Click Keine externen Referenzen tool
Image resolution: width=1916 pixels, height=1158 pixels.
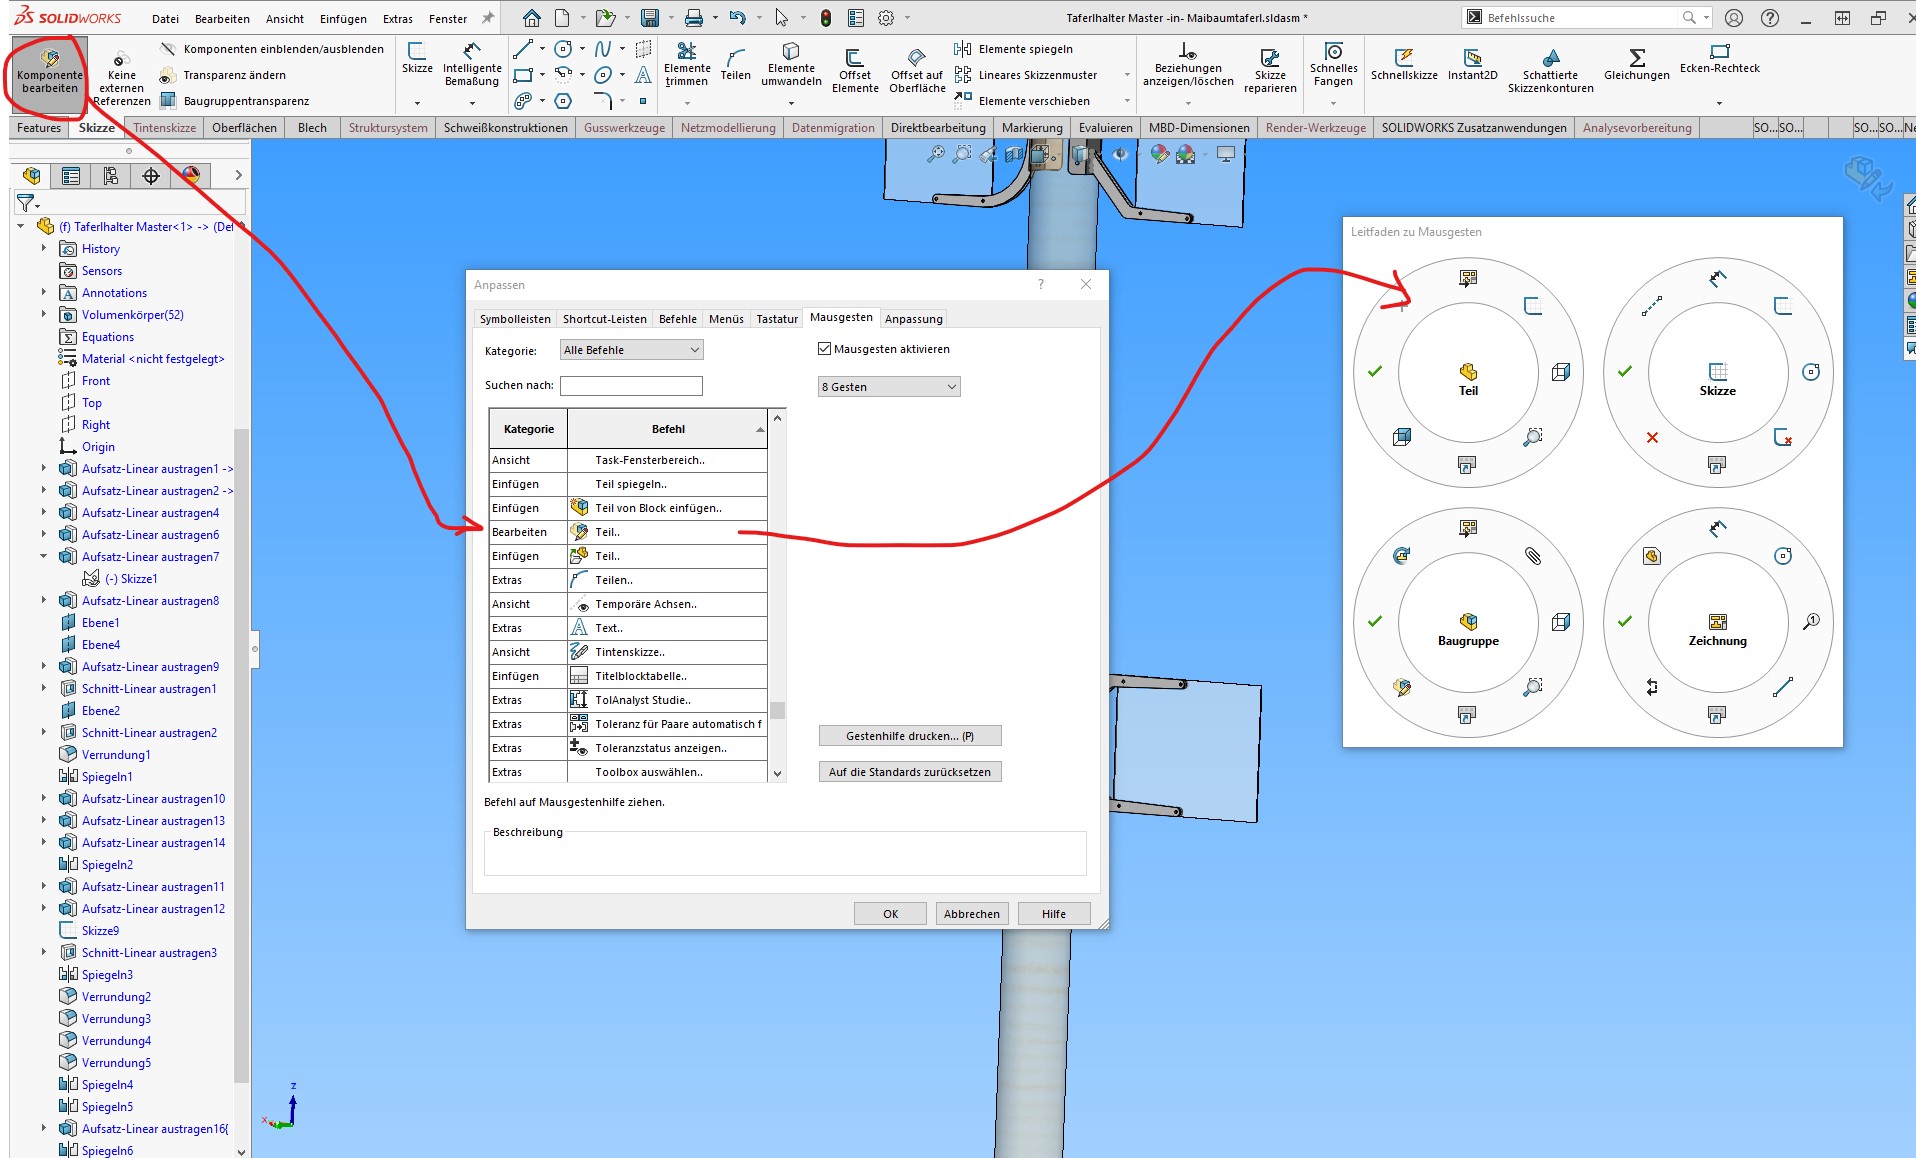point(122,78)
